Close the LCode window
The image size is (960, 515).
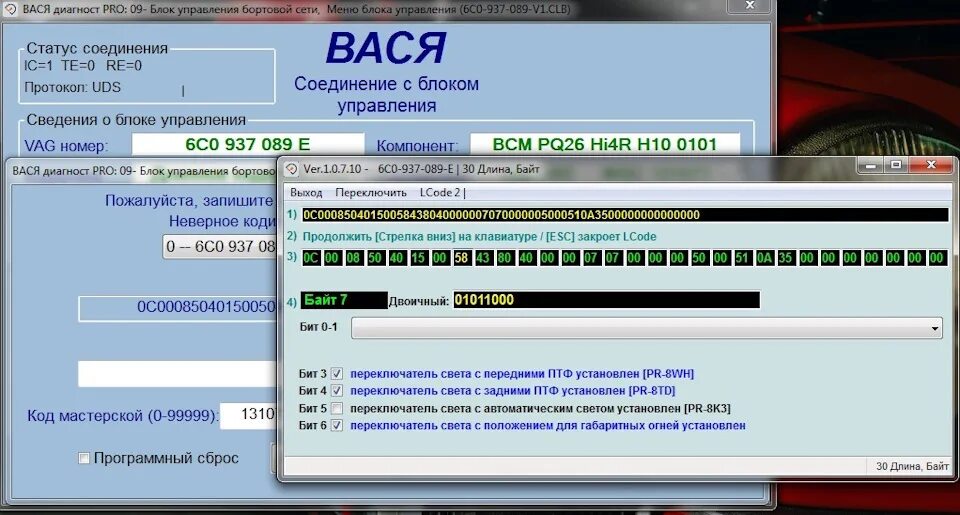coord(931,165)
